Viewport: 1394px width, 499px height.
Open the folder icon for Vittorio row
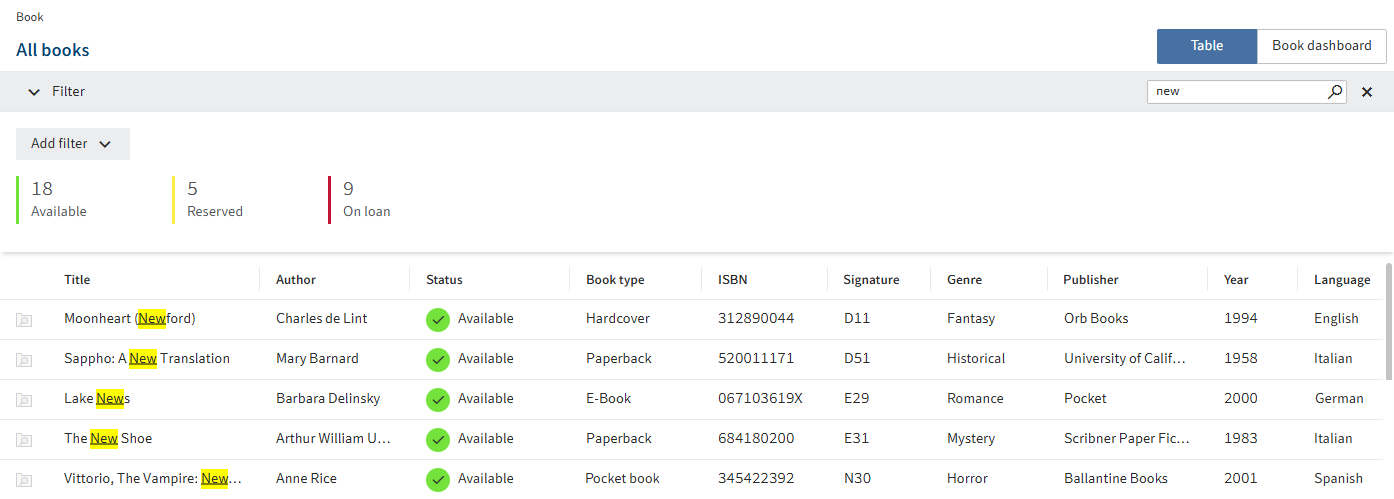24,480
